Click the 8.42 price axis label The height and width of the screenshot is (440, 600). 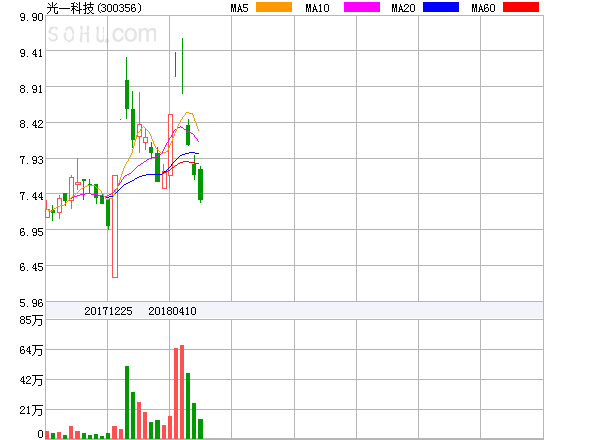[x=31, y=124]
